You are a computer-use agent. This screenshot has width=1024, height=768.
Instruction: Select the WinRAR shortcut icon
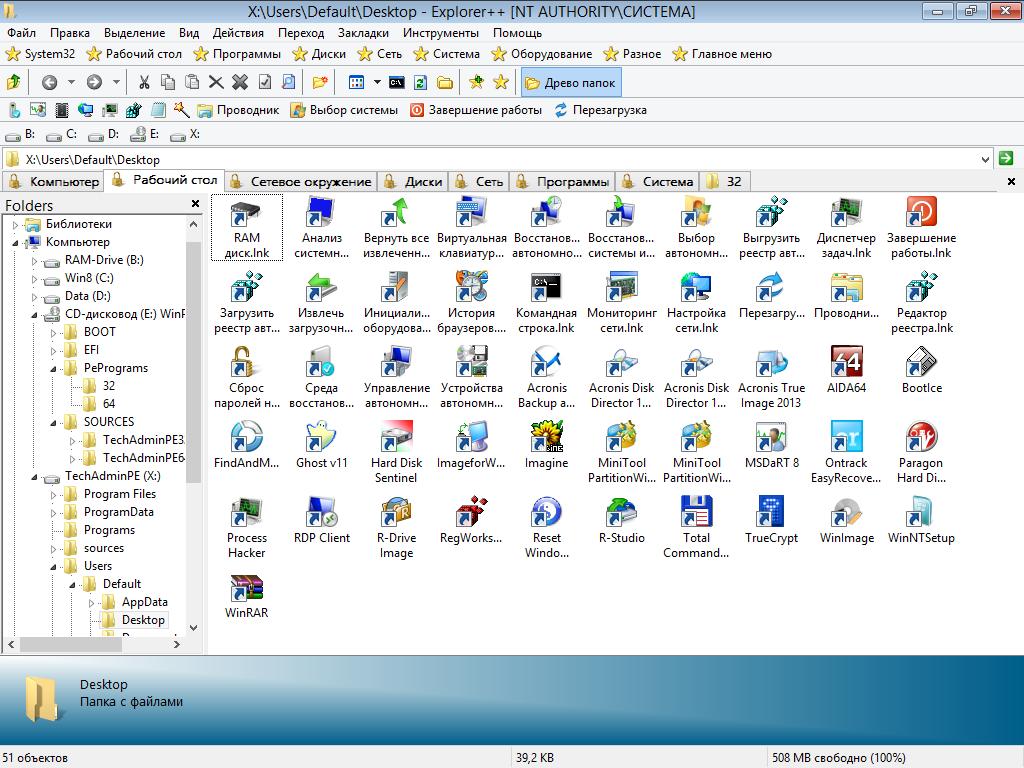pyautogui.click(x=246, y=596)
